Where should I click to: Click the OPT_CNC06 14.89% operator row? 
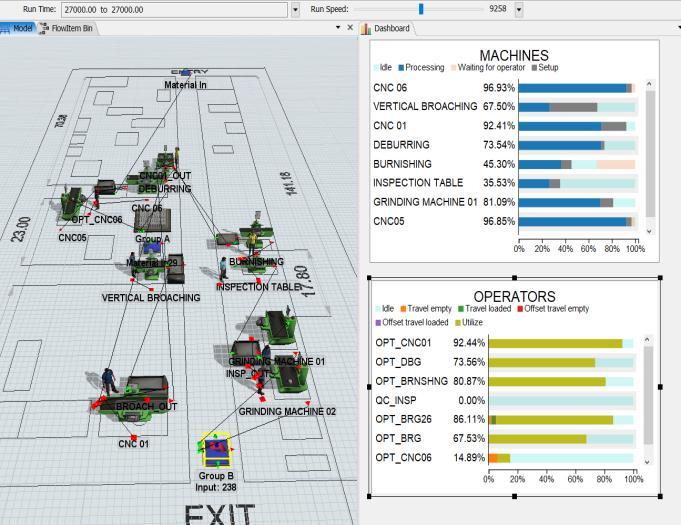click(504, 458)
